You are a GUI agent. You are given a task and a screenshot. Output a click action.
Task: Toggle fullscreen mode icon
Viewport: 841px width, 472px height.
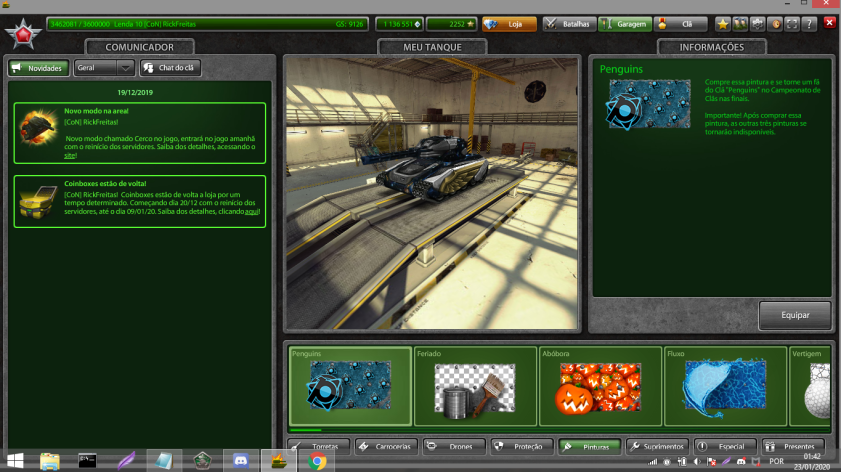[792, 24]
